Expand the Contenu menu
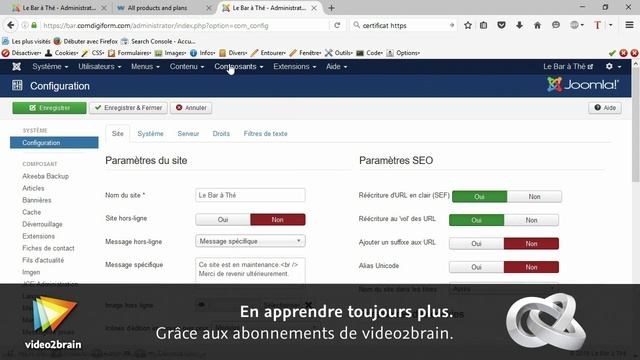This screenshot has width=640, height=360. tap(187, 67)
